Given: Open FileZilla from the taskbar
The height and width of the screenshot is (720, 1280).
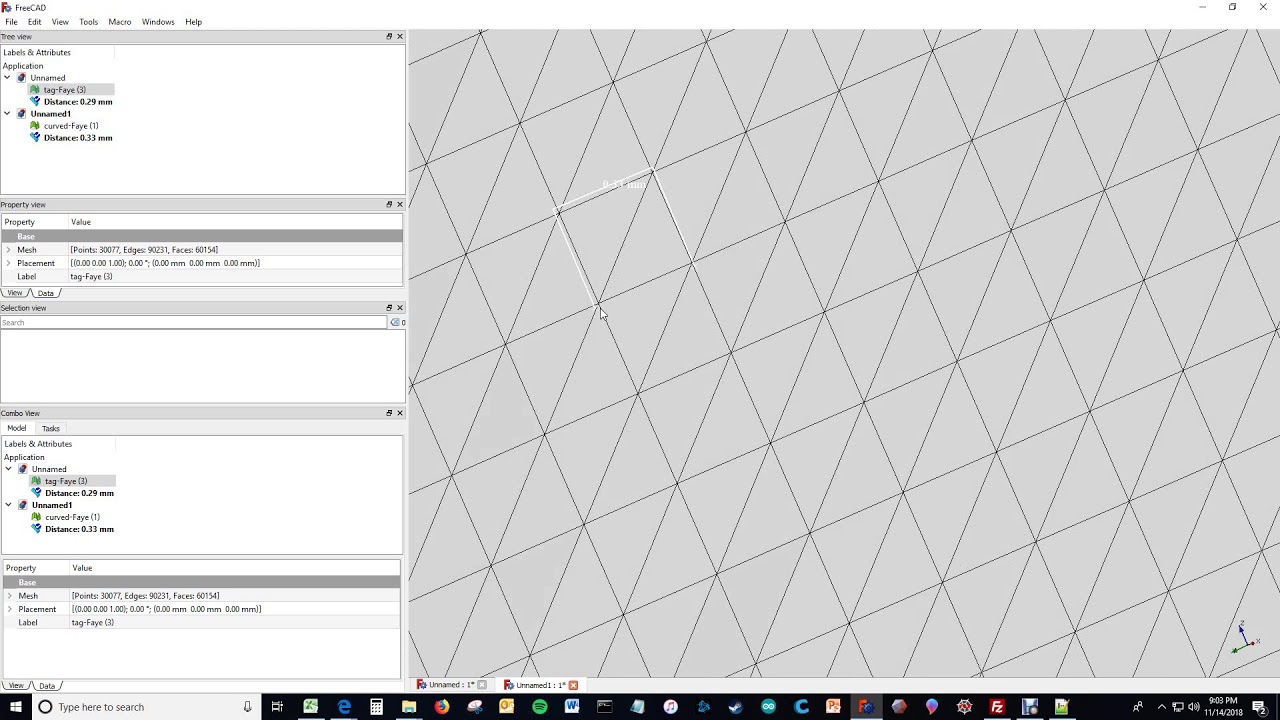Looking at the screenshot, I should [x=997, y=707].
